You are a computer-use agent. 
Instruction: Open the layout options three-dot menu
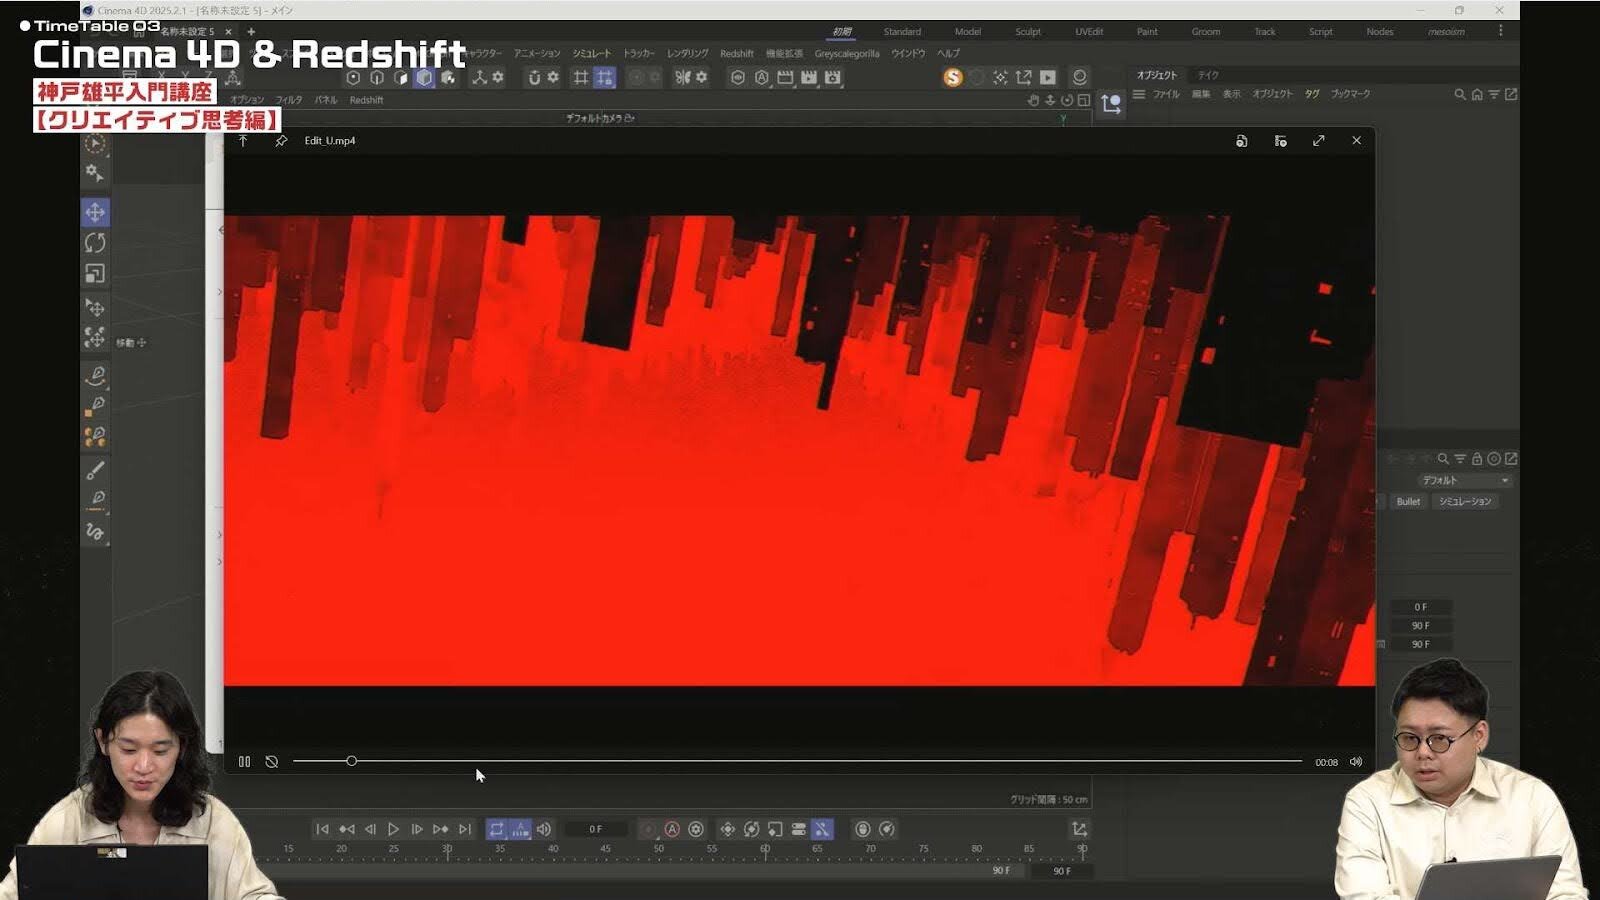pos(1500,31)
